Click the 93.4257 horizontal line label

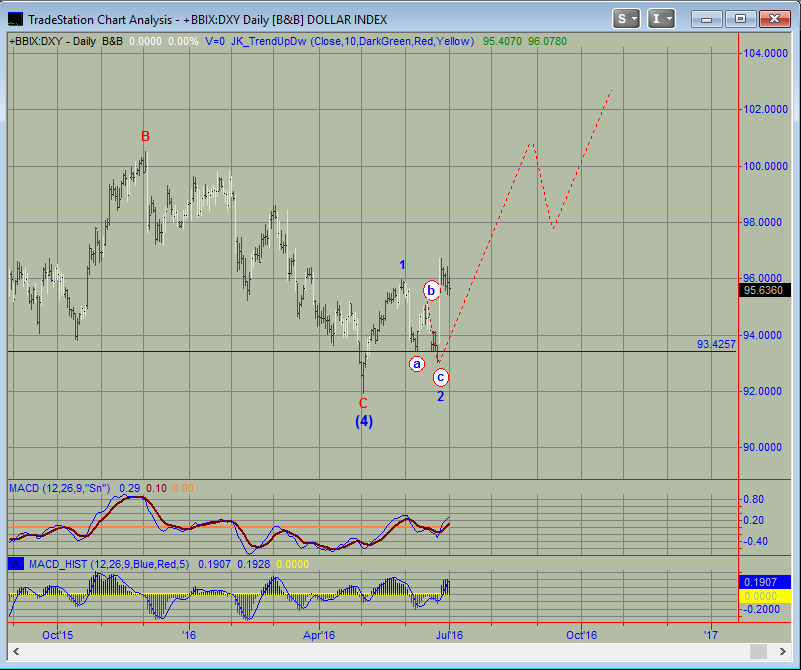(716, 344)
